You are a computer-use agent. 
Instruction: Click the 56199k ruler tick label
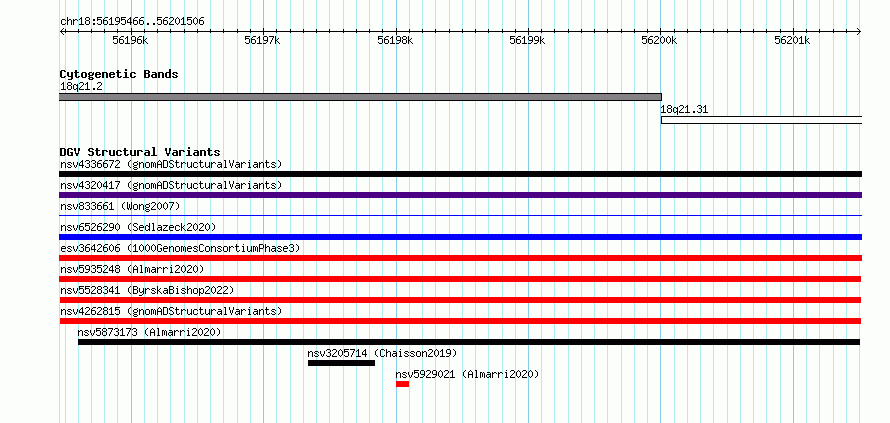pyautogui.click(x=527, y=40)
